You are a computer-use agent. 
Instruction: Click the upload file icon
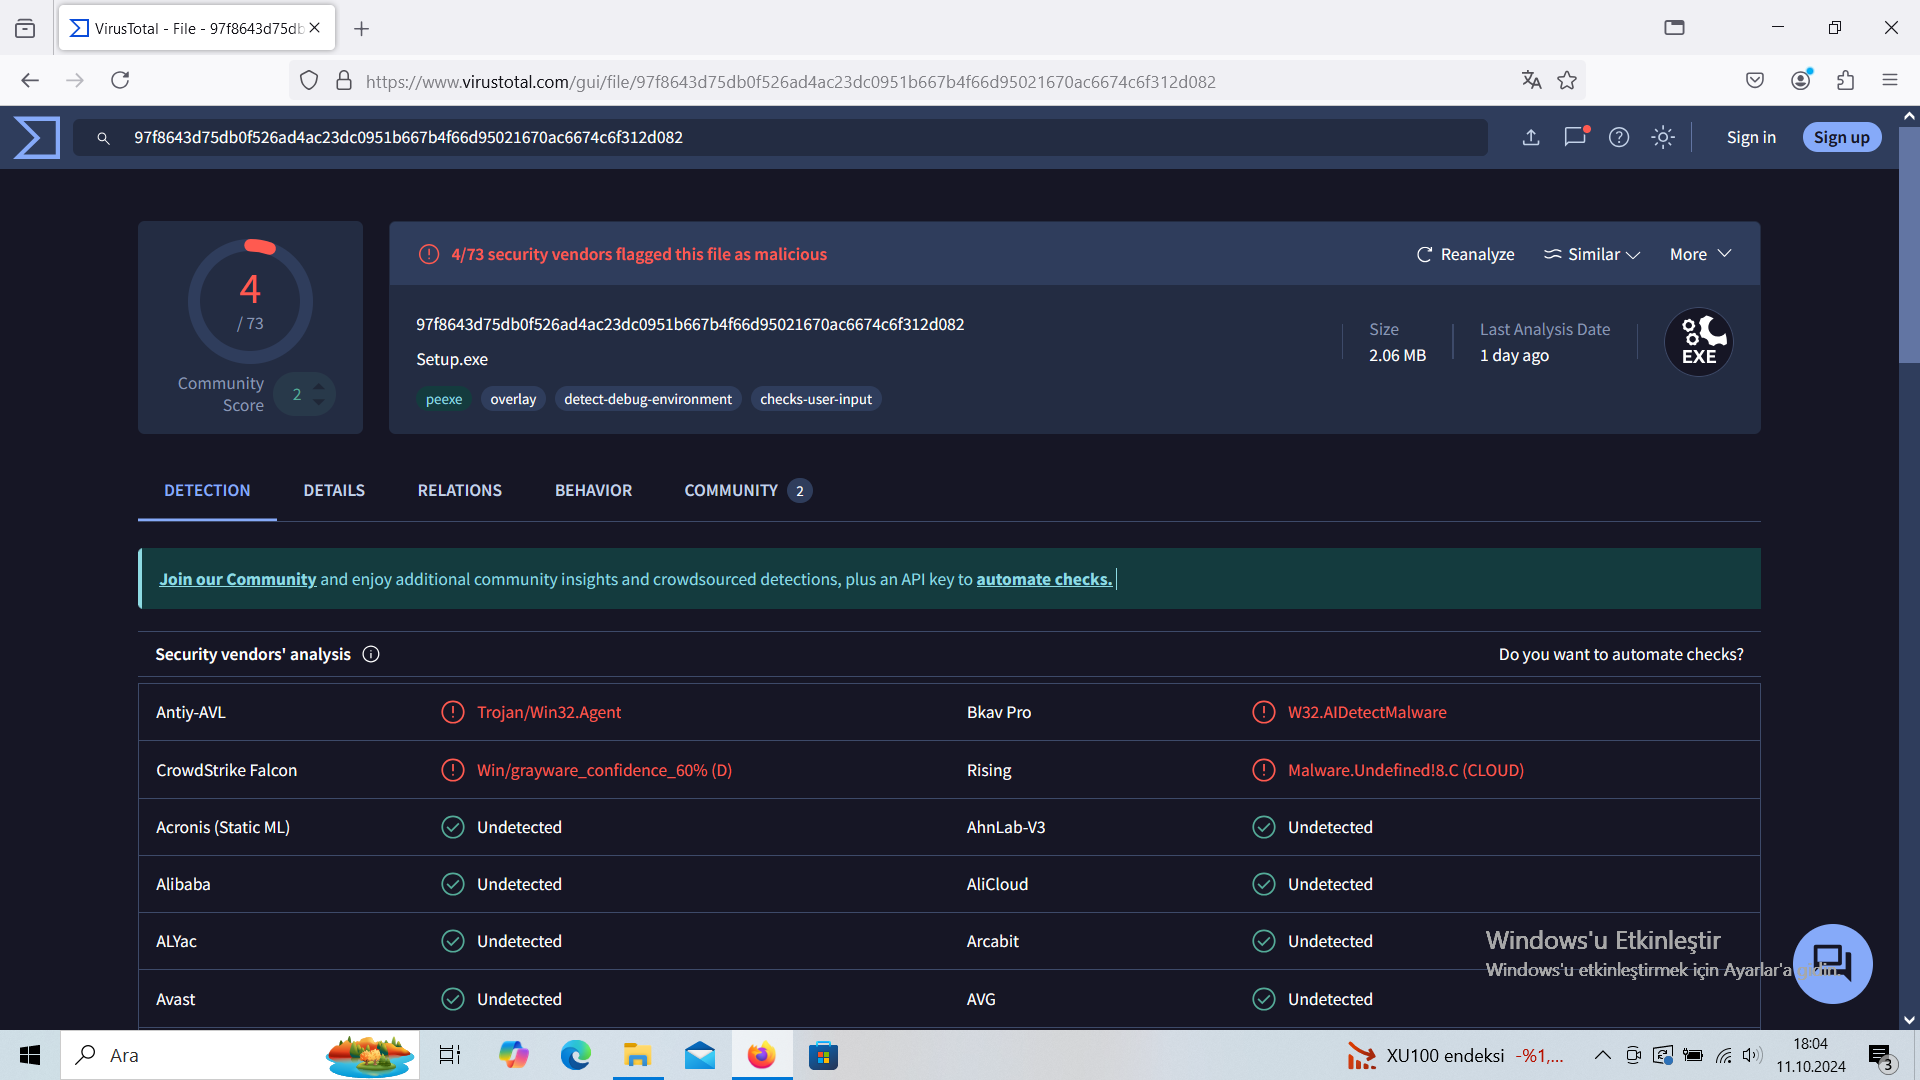click(1531, 137)
